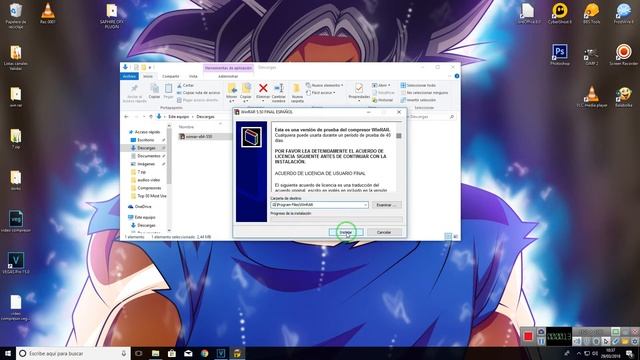Open the Papelera de reciclaje desktop icon
This screenshot has width=640, height=360.
pos(16,16)
